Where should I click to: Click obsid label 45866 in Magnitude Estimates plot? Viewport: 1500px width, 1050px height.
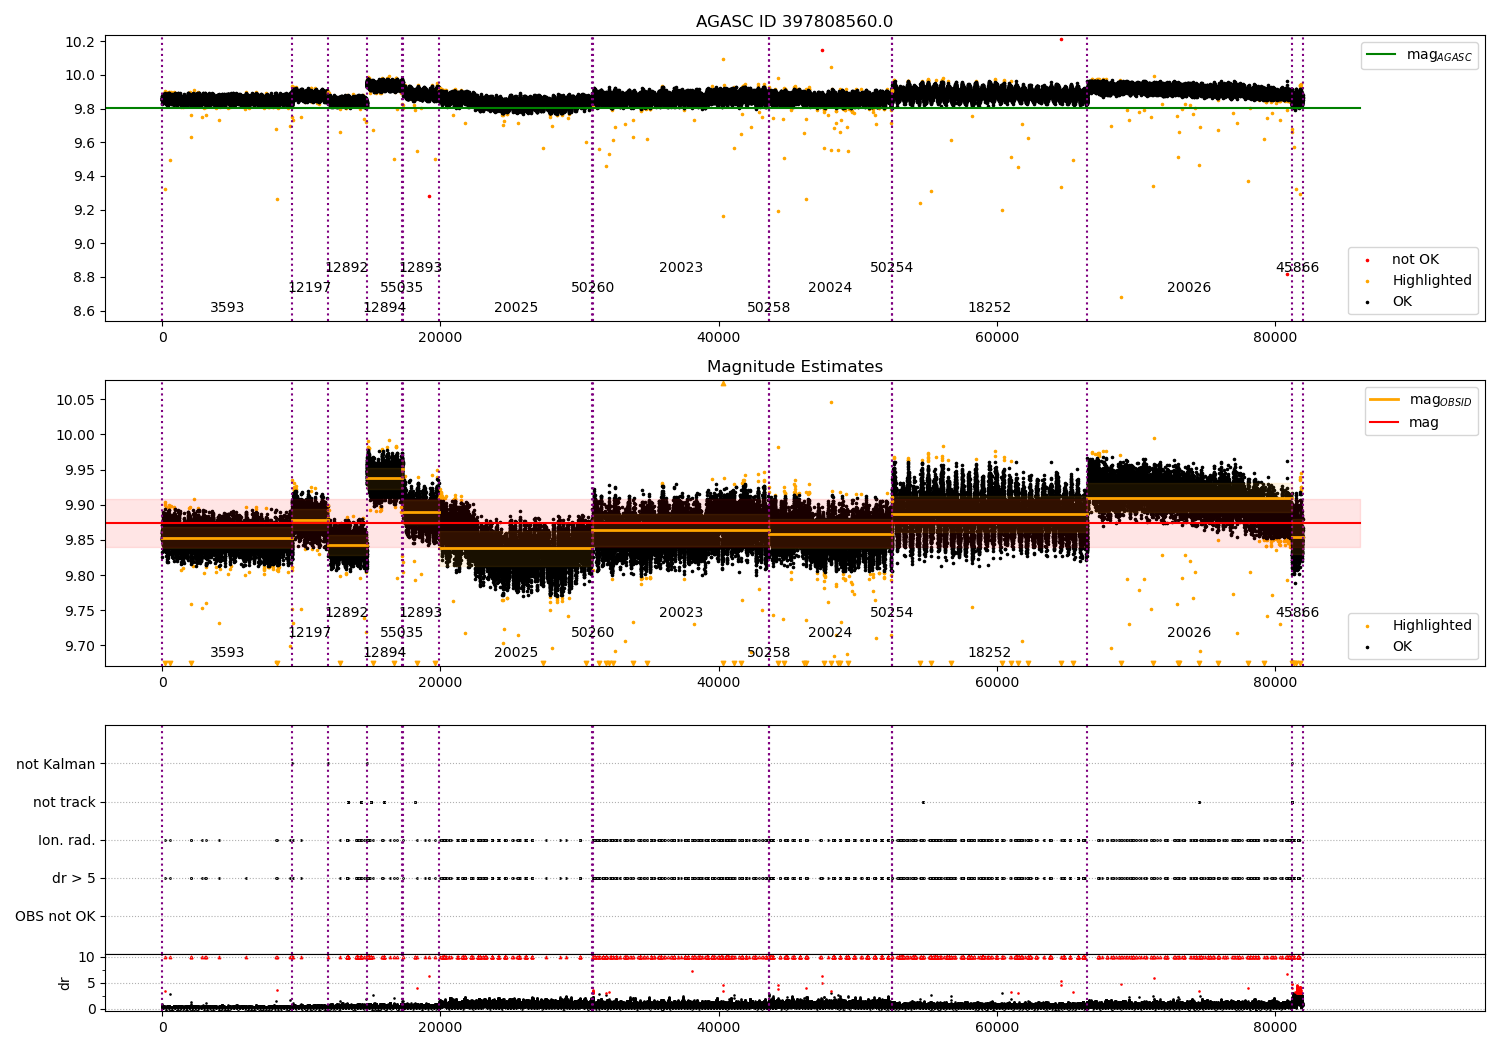1297,613
